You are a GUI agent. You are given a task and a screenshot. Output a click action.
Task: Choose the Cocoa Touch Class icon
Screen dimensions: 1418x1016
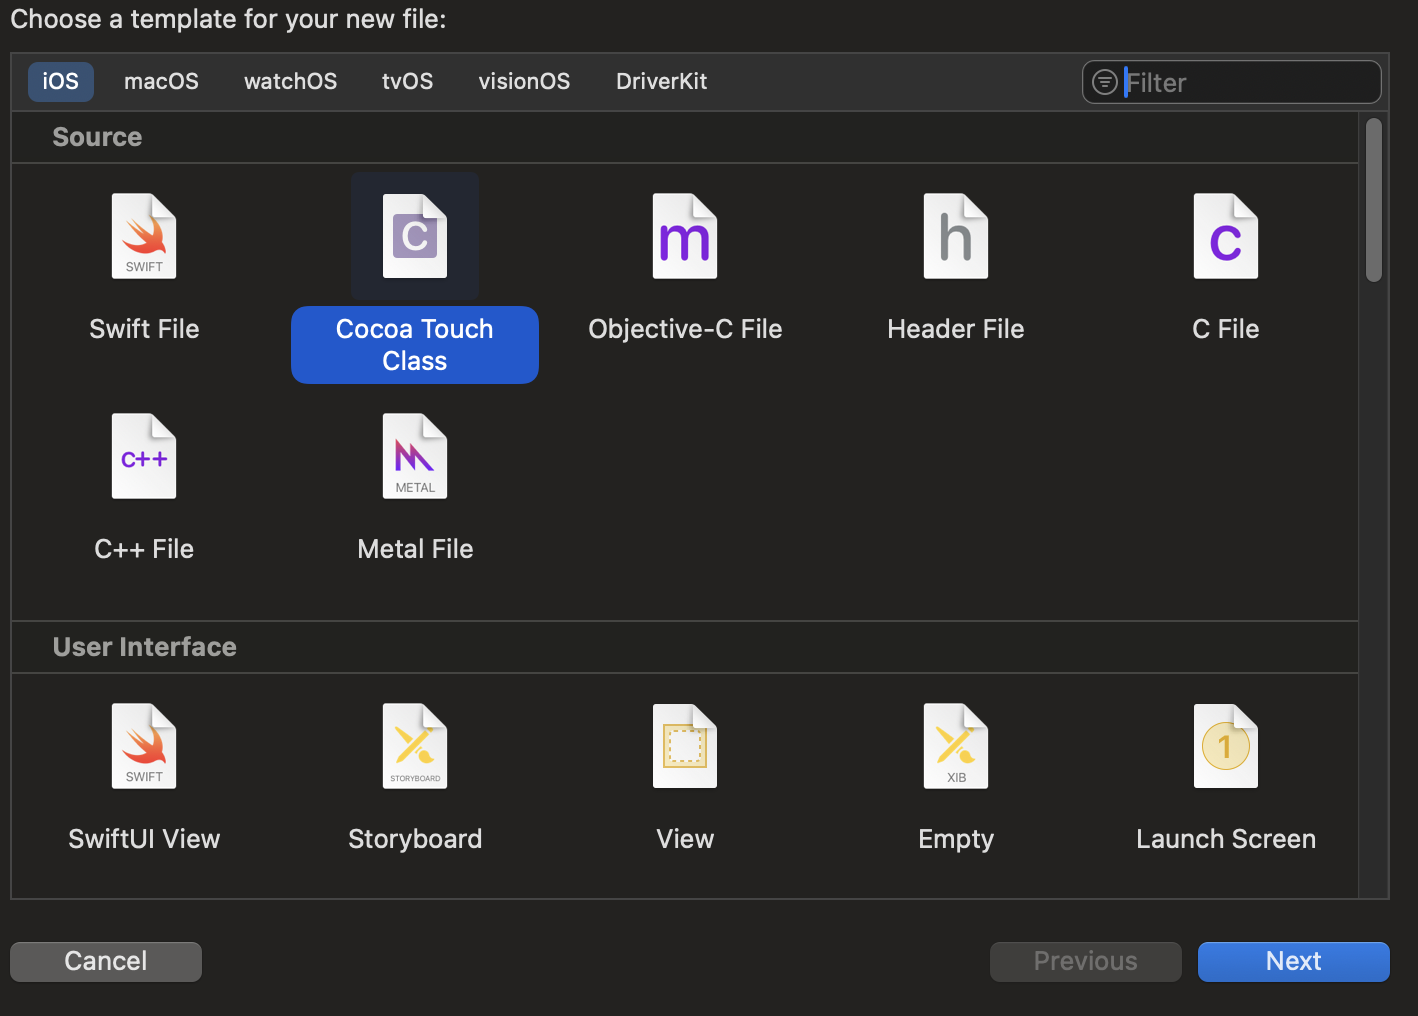(415, 236)
